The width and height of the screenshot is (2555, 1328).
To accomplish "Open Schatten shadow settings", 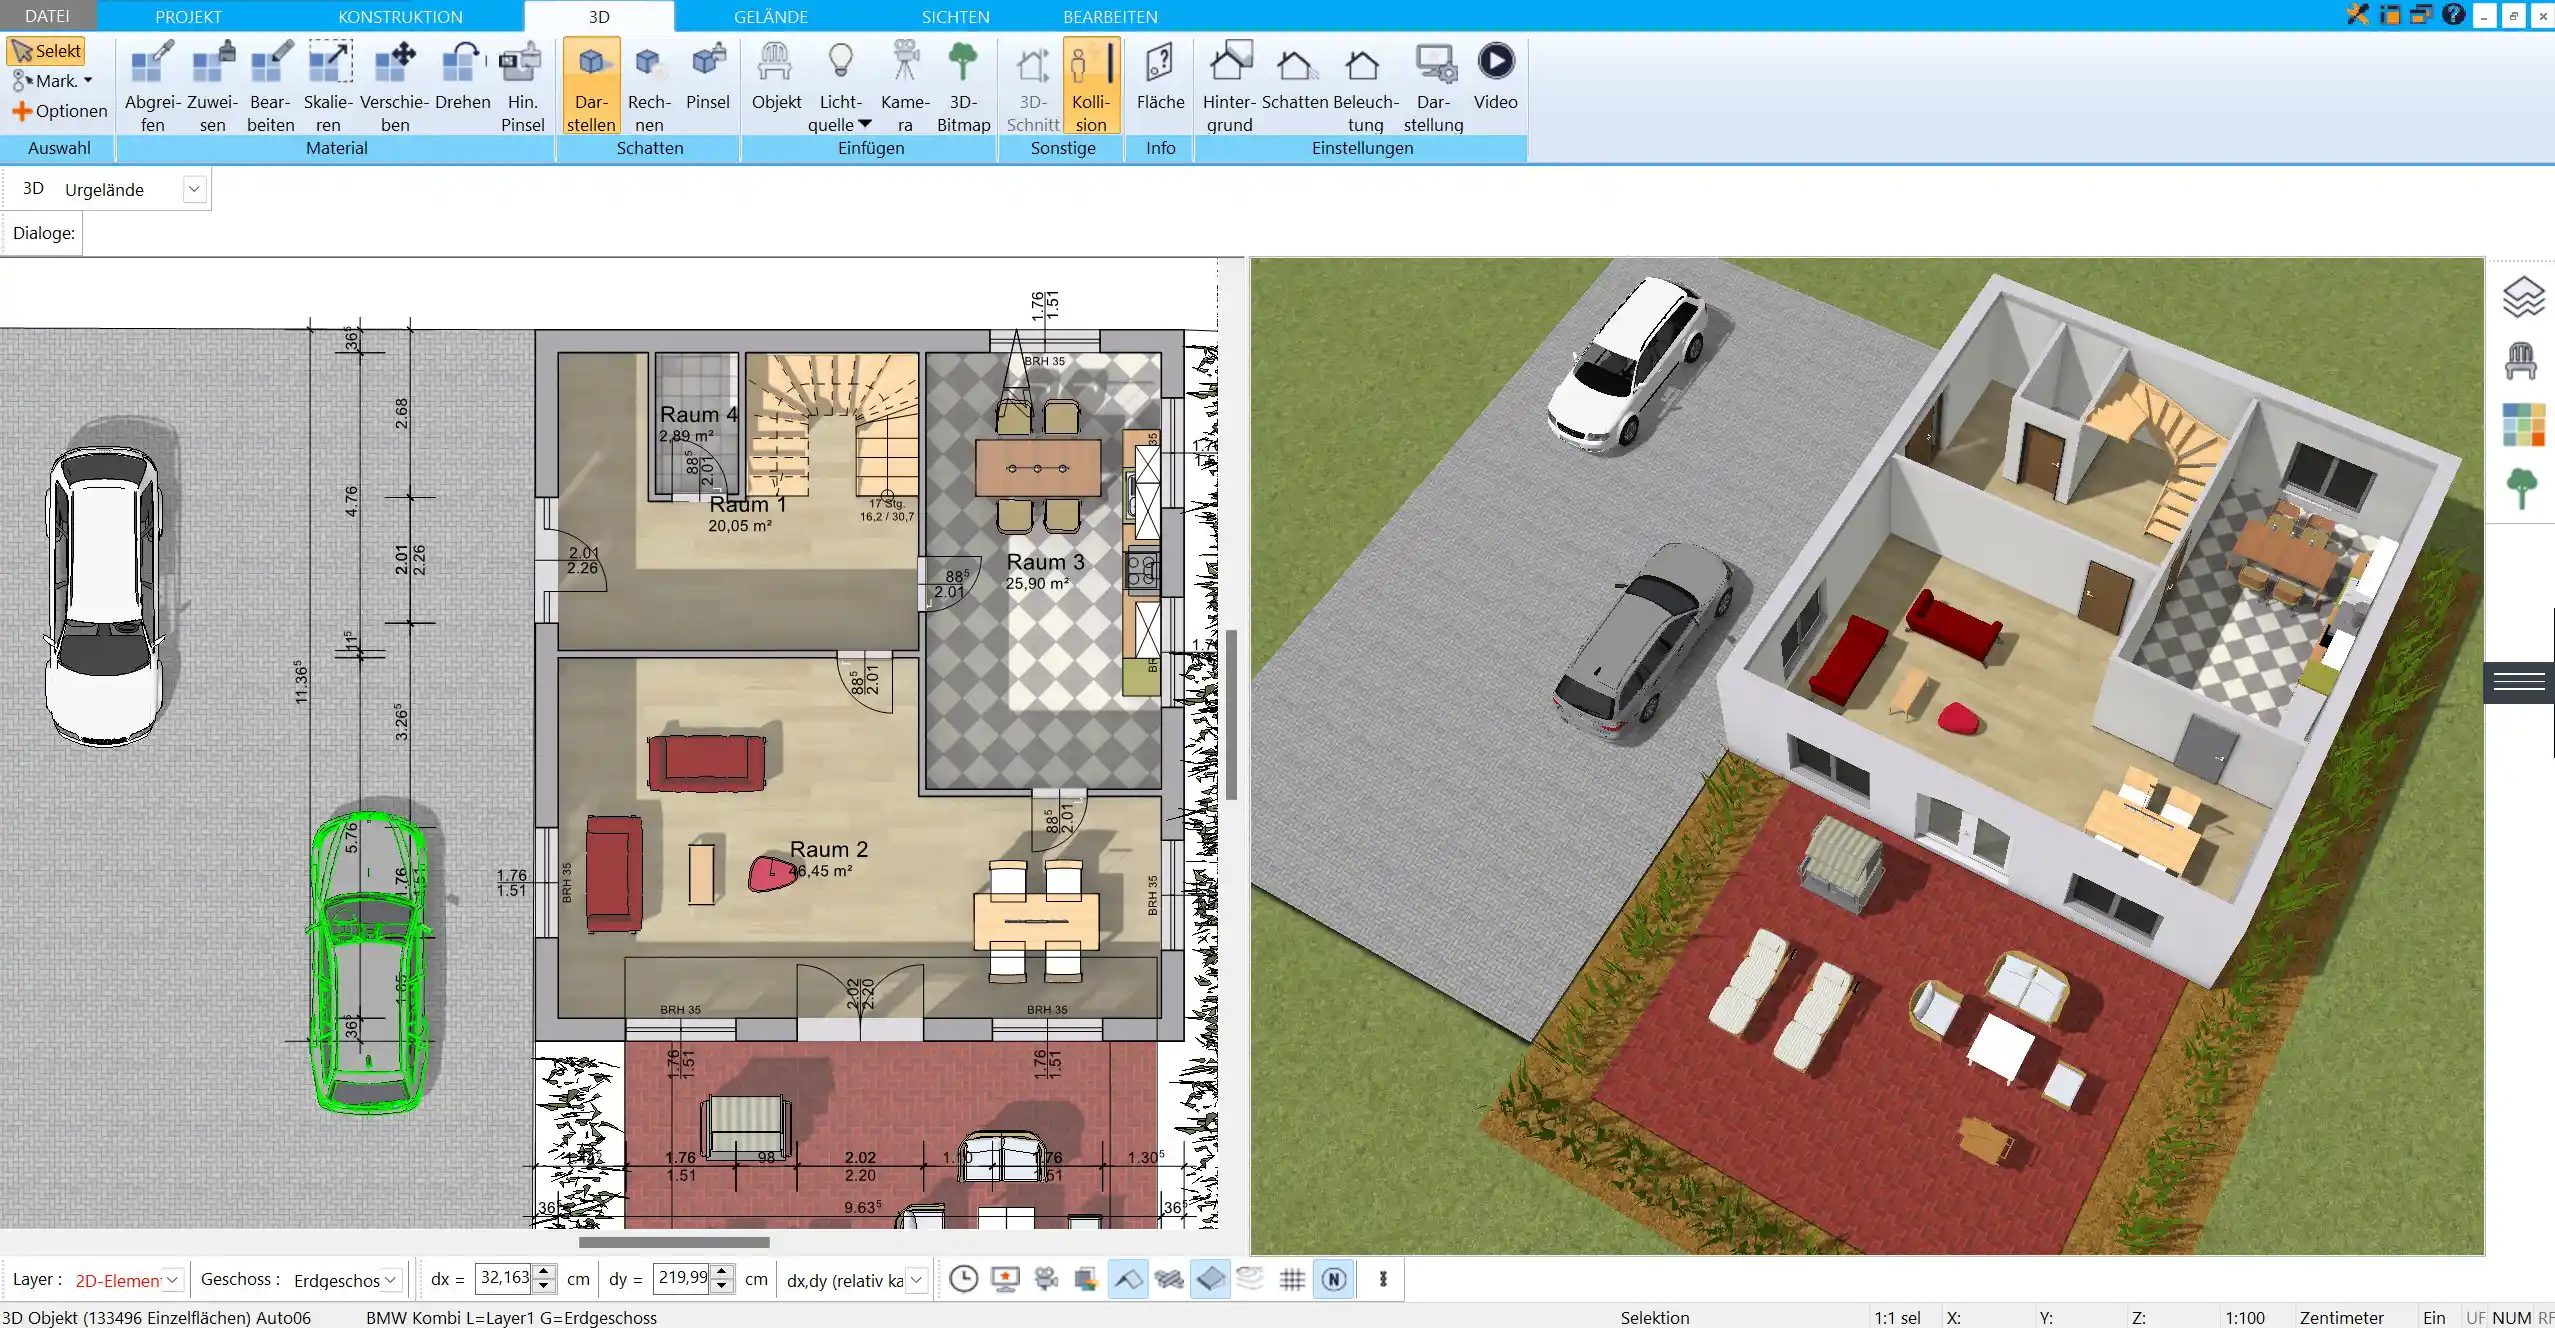I will click(x=1295, y=76).
